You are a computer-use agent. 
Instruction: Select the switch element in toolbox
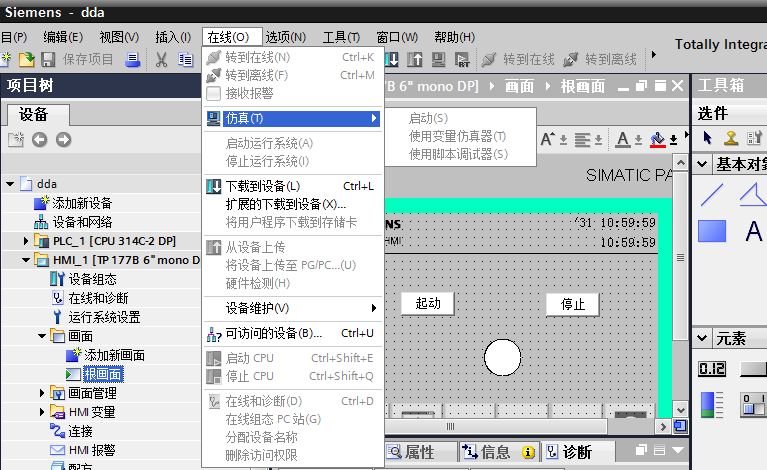coord(753,405)
